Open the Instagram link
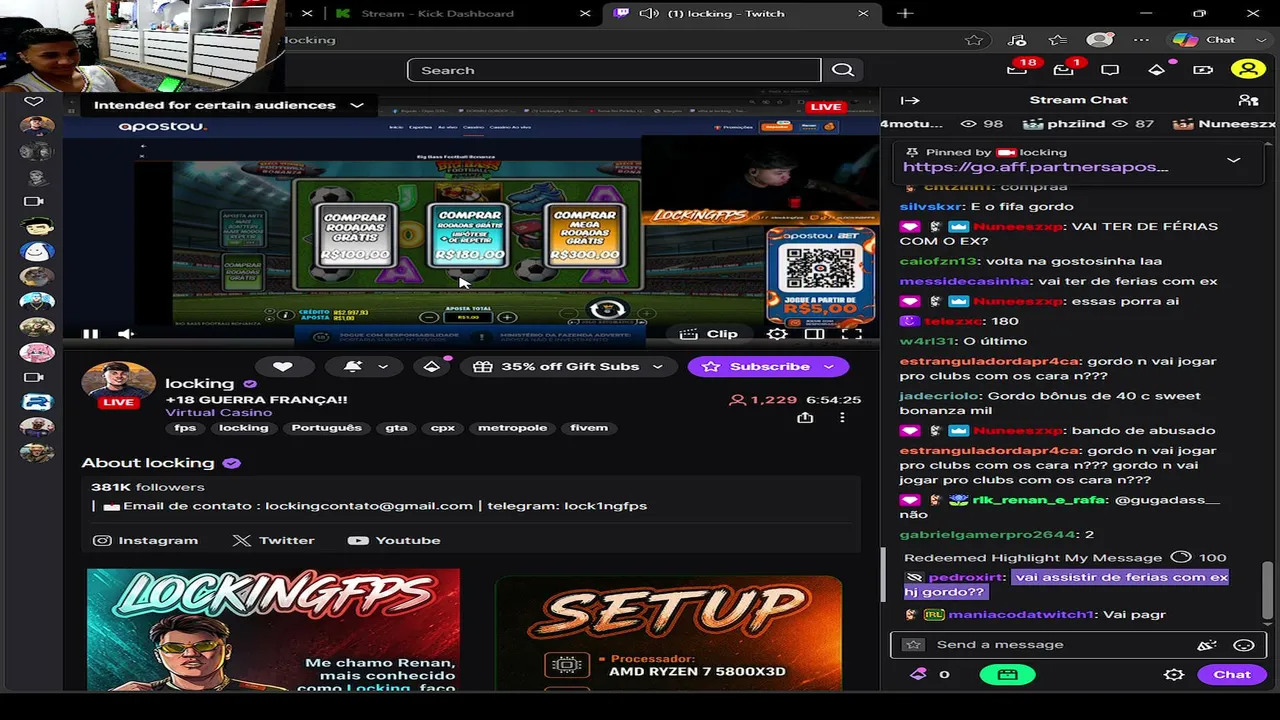1280x720 pixels. point(146,541)
